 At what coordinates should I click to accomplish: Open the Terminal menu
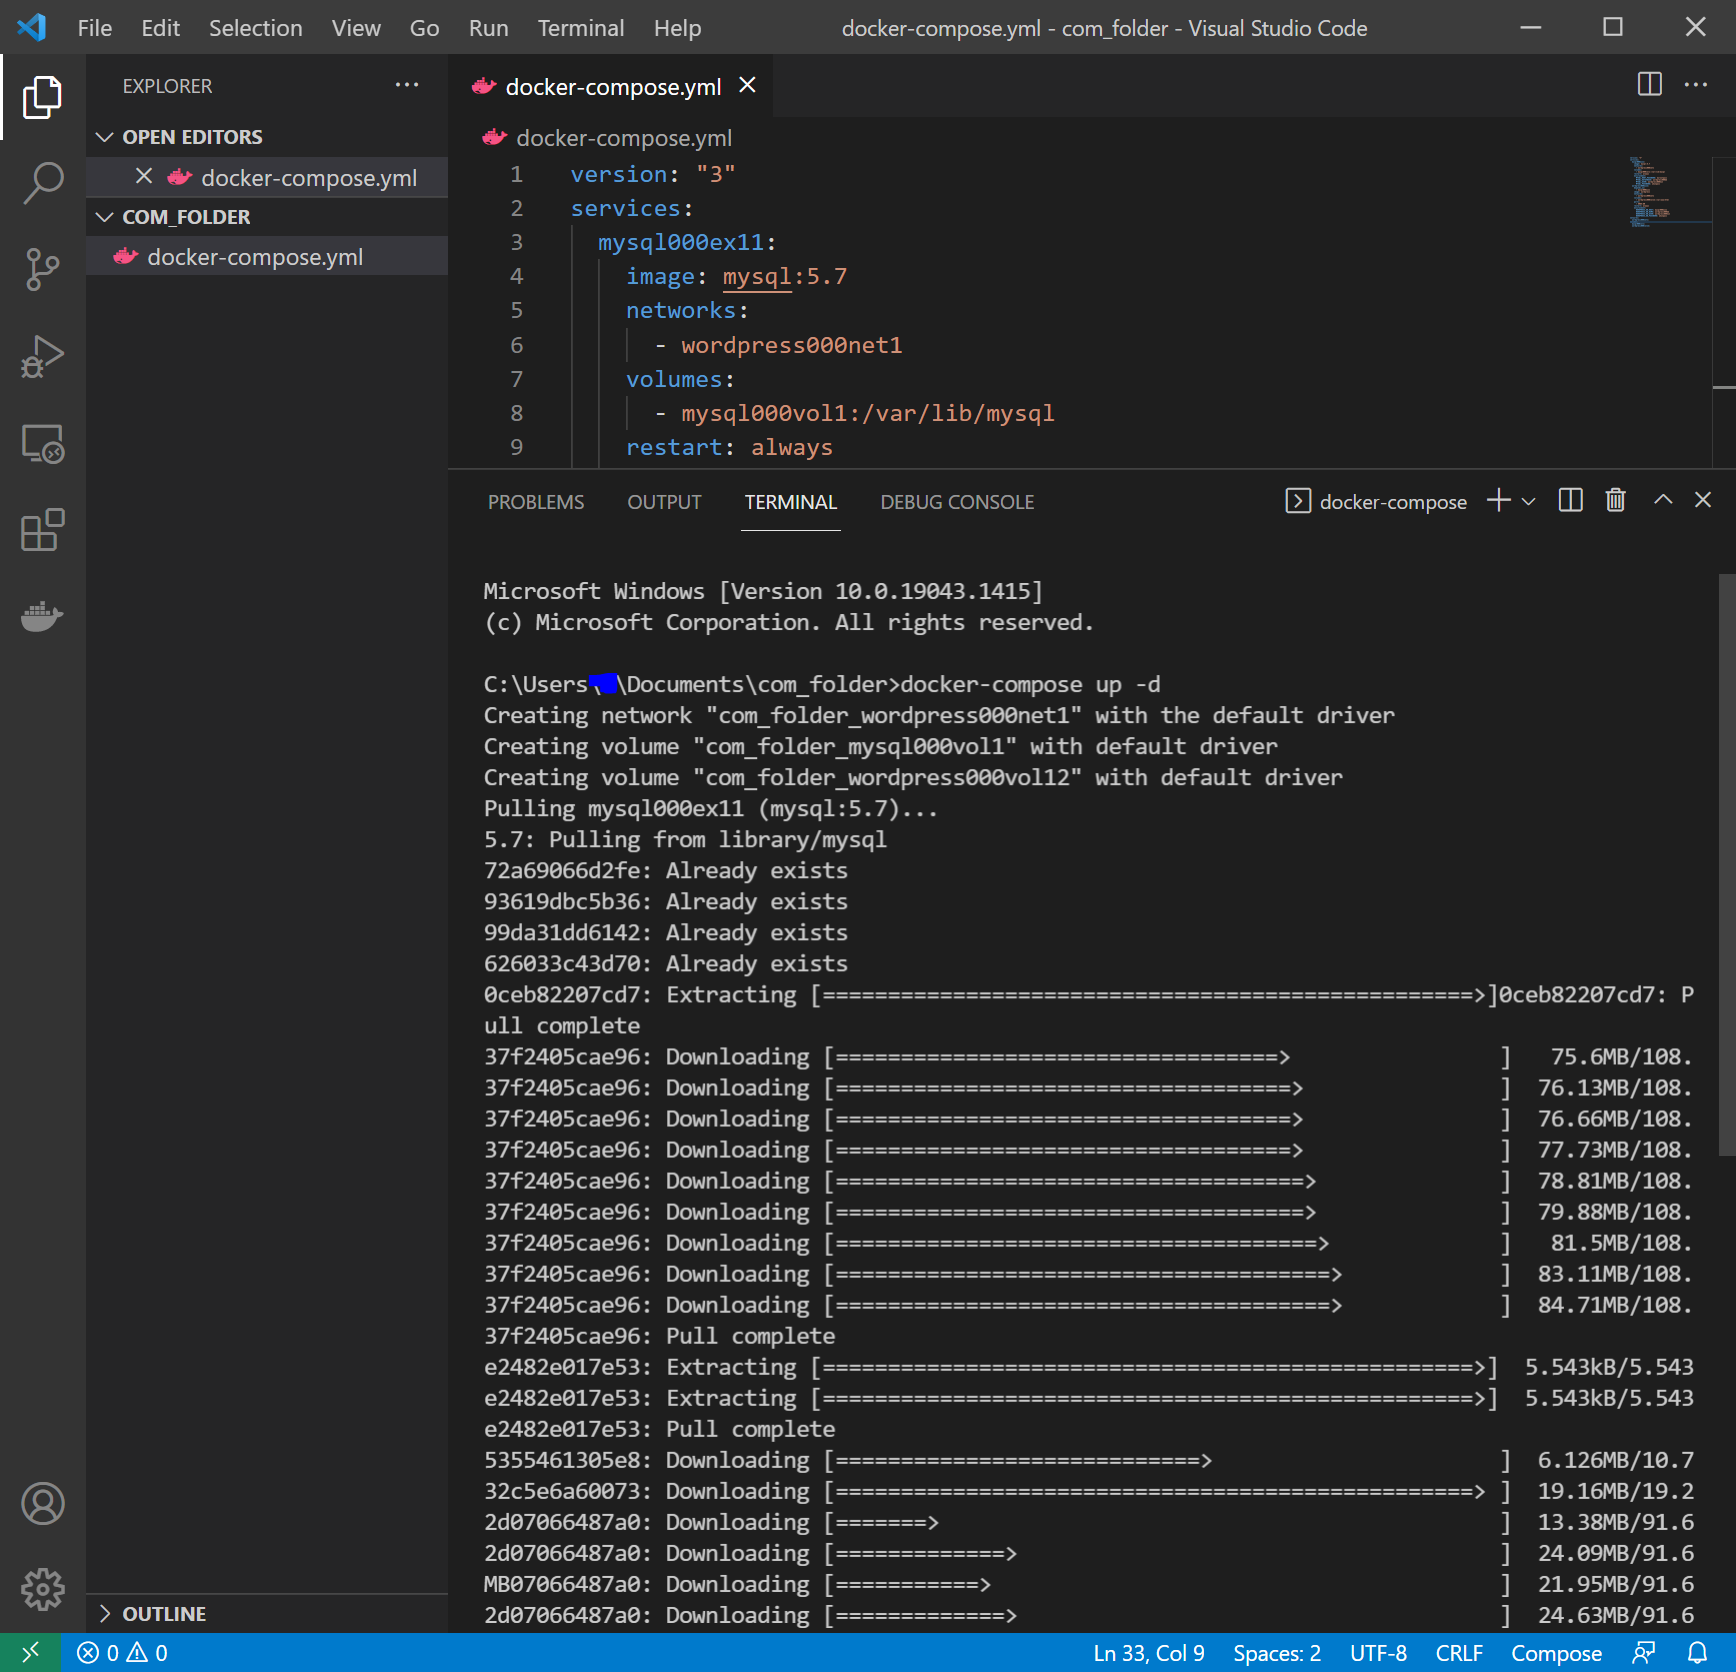point(580,28)
